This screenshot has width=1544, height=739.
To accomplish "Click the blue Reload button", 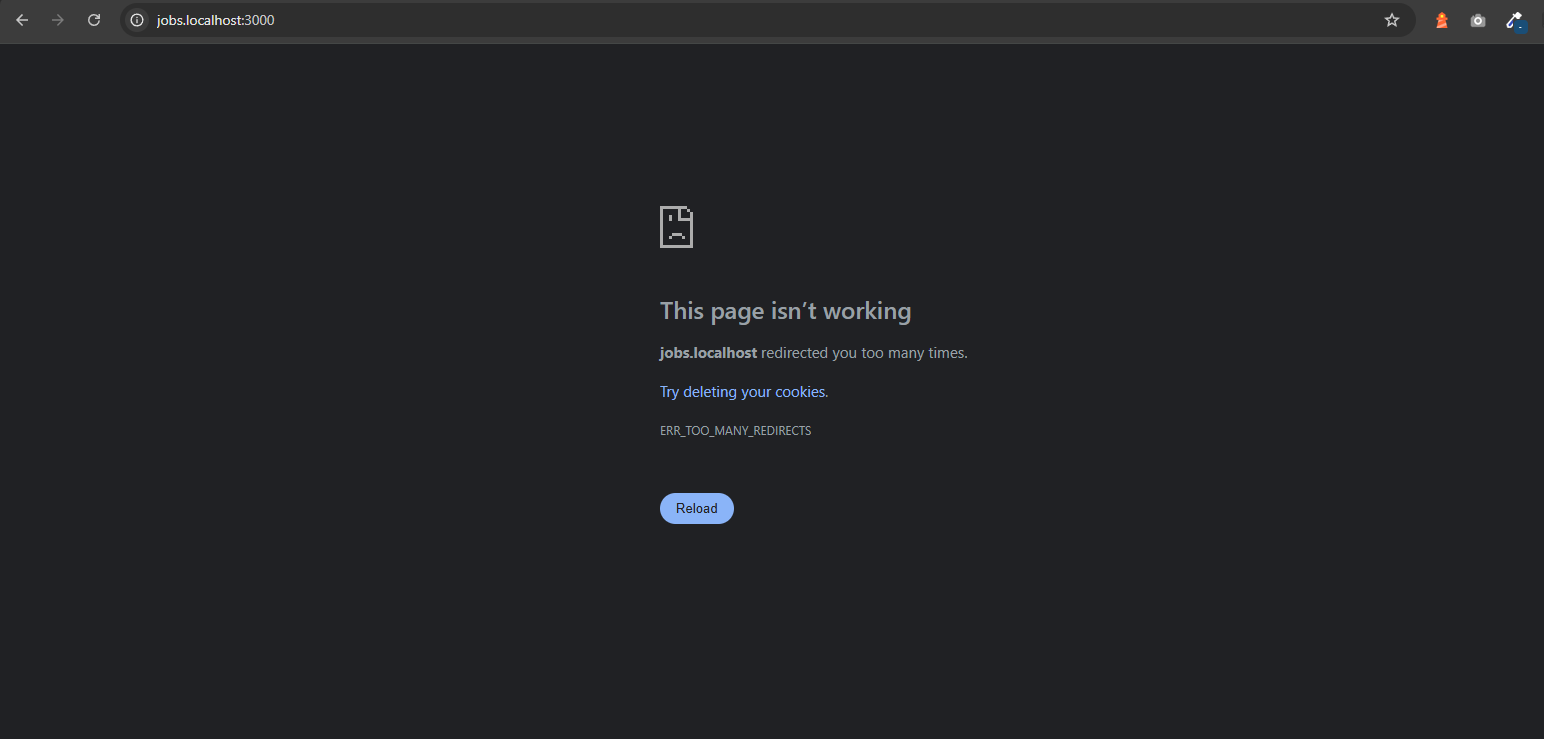I will [x=697, y=508].
